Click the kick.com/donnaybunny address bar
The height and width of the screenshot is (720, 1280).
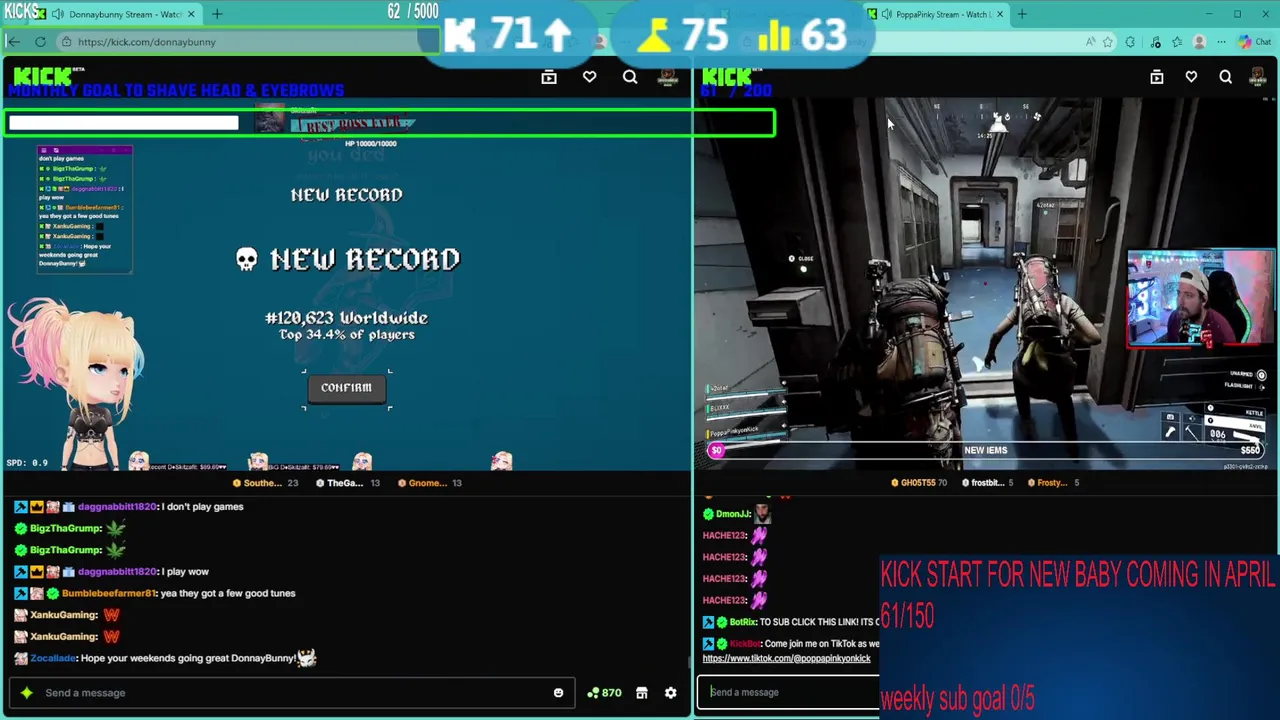pos(240,42)
